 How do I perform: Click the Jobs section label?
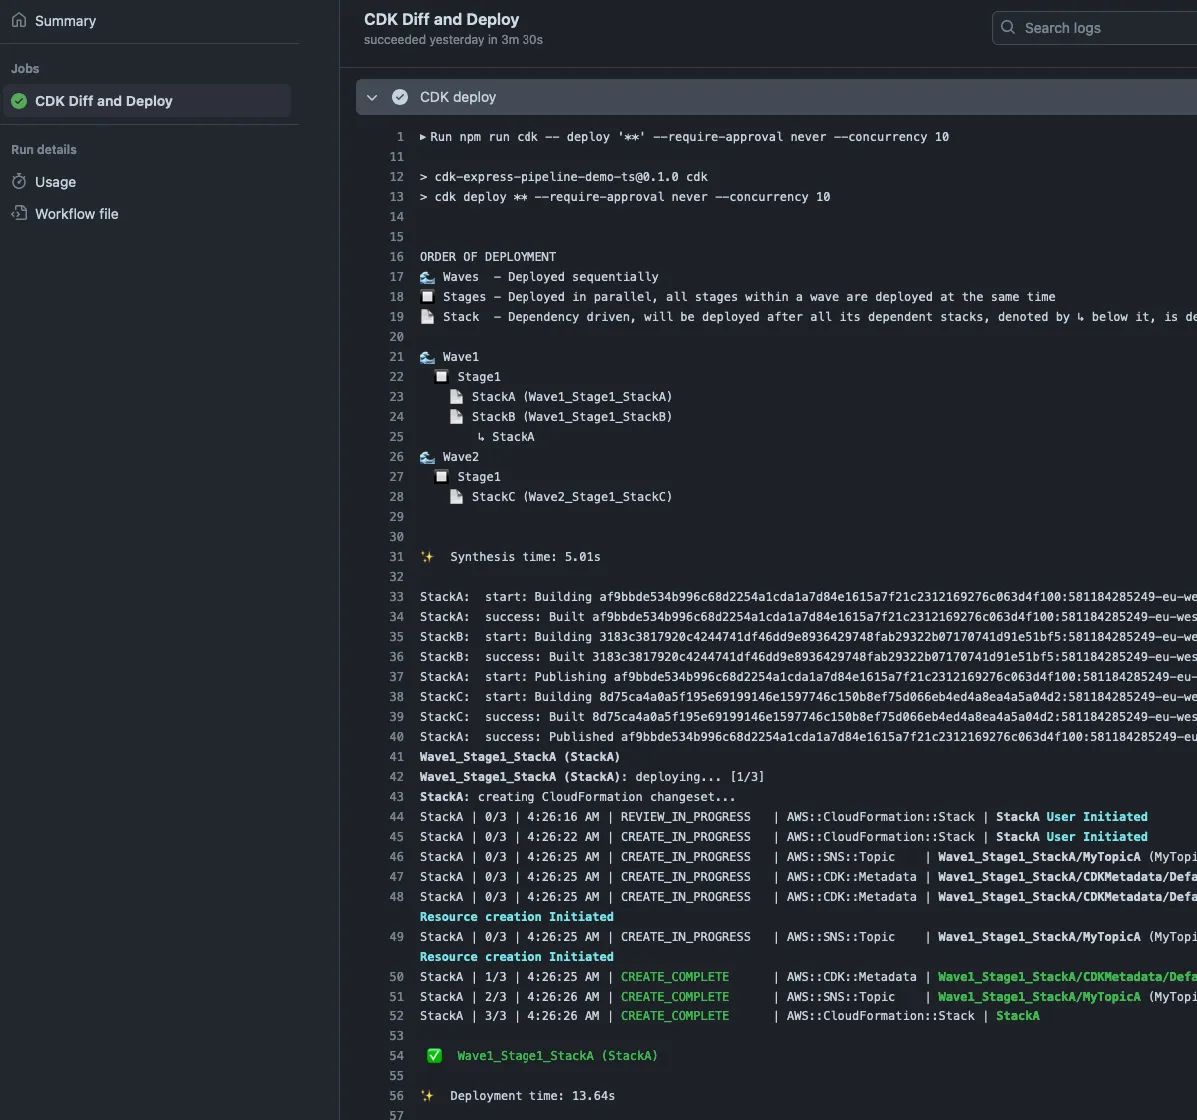[25, 69]
